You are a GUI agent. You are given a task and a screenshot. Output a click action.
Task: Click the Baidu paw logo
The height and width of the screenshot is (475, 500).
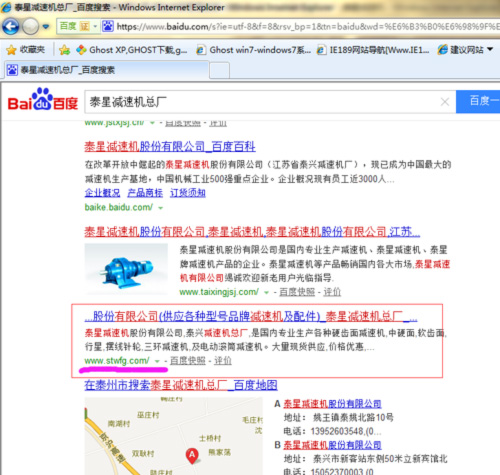(43, 99)
